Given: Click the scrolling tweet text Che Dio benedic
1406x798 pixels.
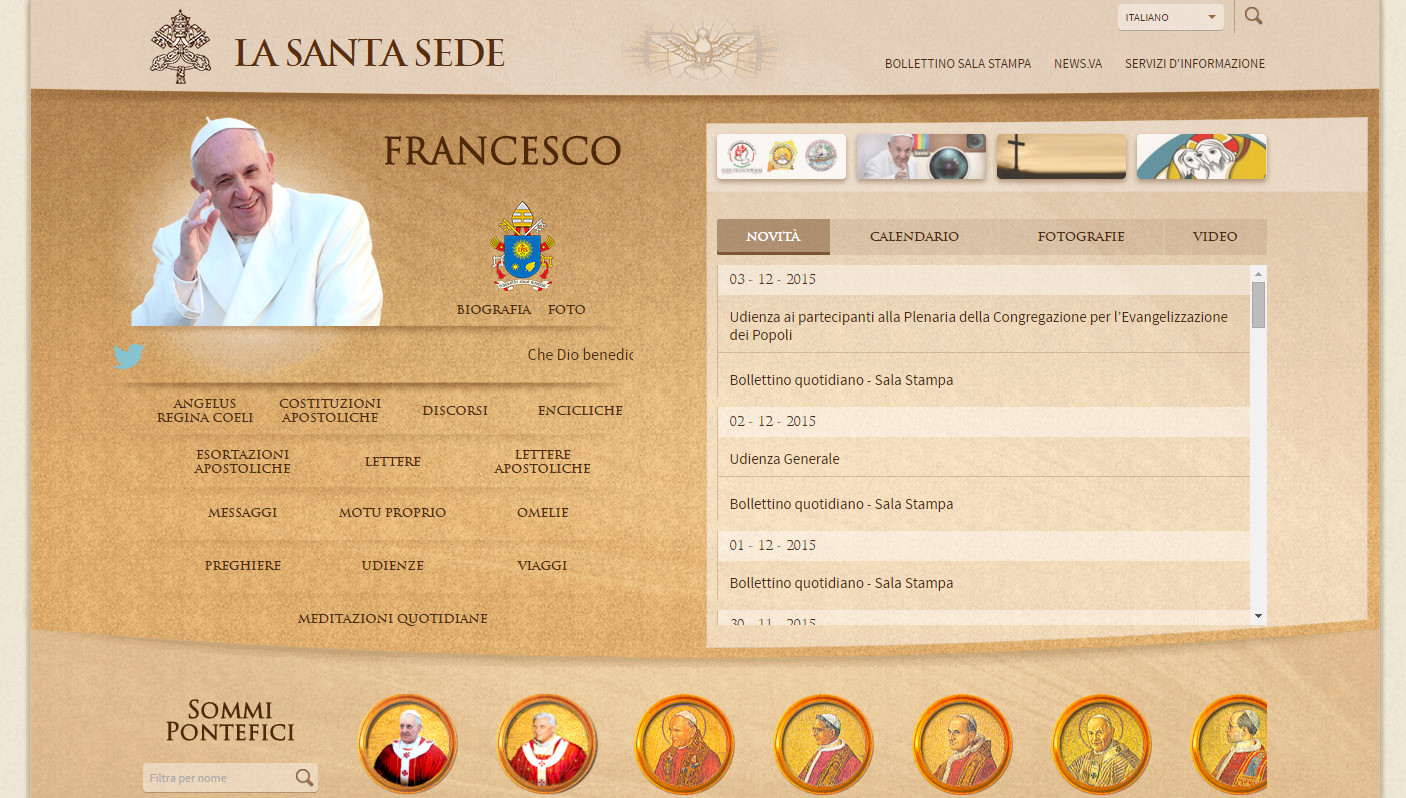Looking at the screenshot, I should pyautogui.click(x=580, y=355).
